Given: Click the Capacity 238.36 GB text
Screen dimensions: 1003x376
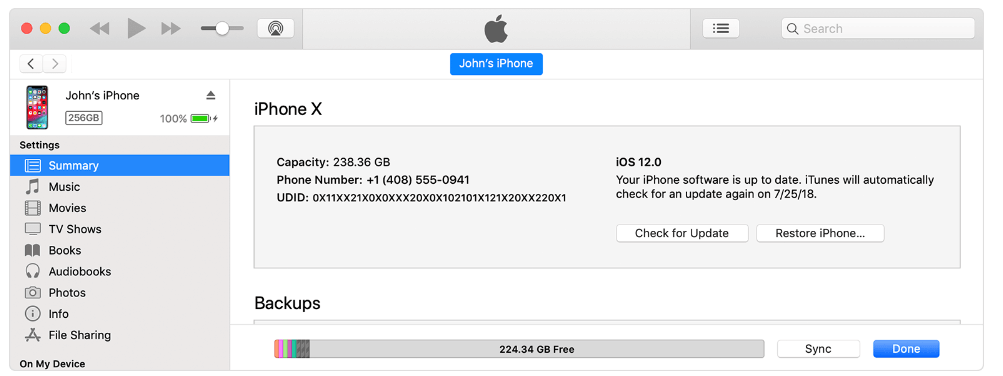Looking at the screenshot, I should 333,162.
